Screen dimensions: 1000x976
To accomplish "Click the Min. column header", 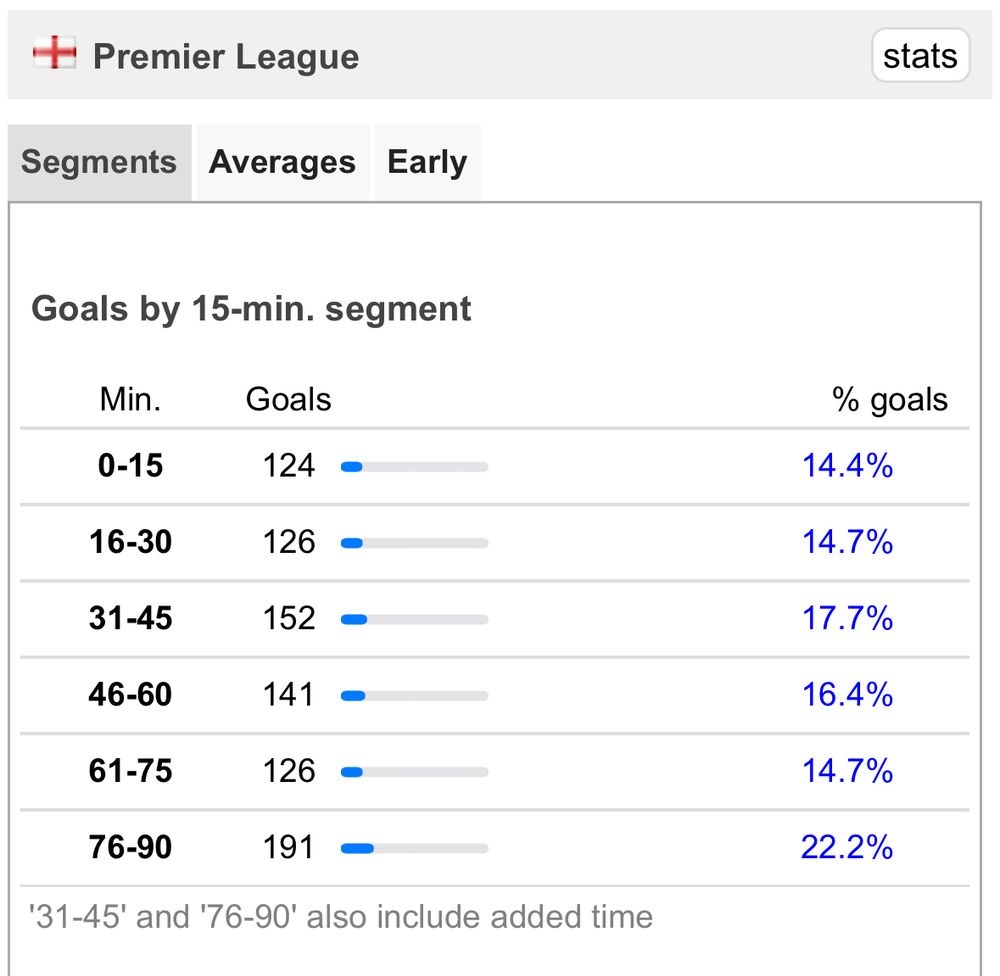I will (x=130, y=400).
